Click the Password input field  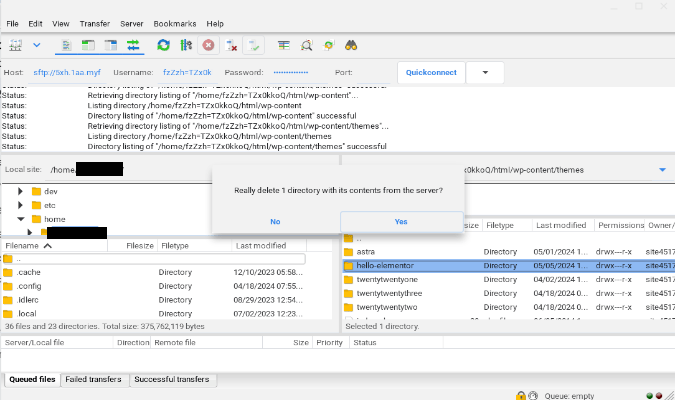pyautogui.click(x=299, y=72)
